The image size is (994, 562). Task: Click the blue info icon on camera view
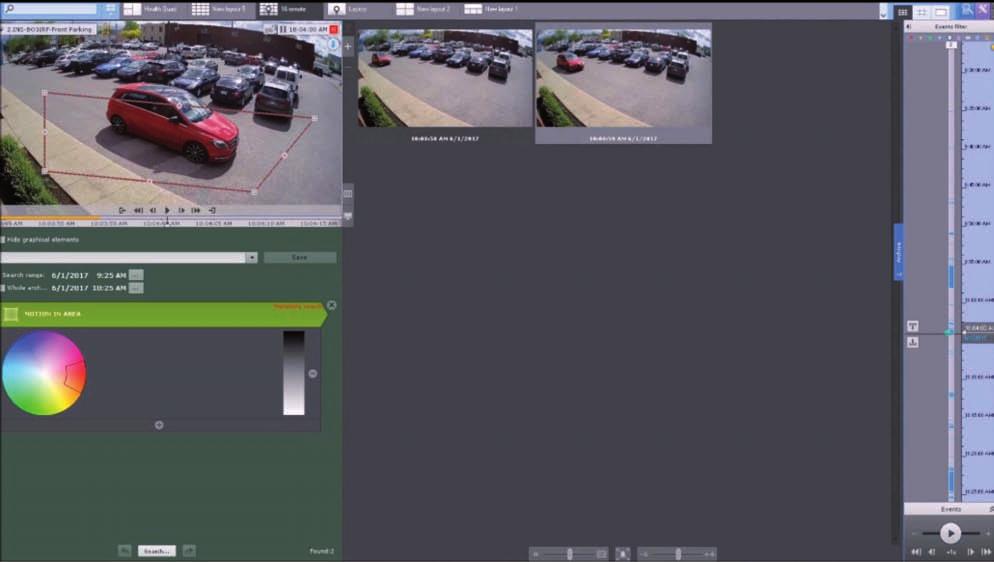(x=333, y=44)
